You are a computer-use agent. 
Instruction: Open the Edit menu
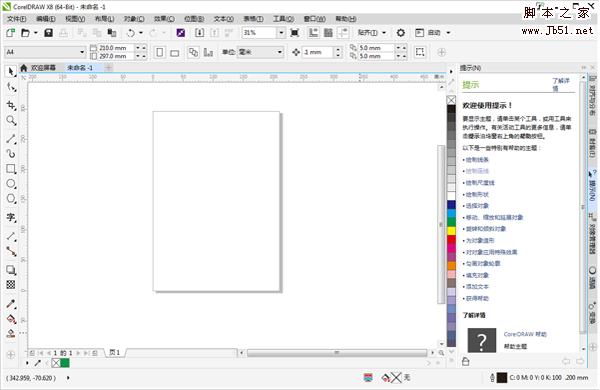tap(46, 19)
